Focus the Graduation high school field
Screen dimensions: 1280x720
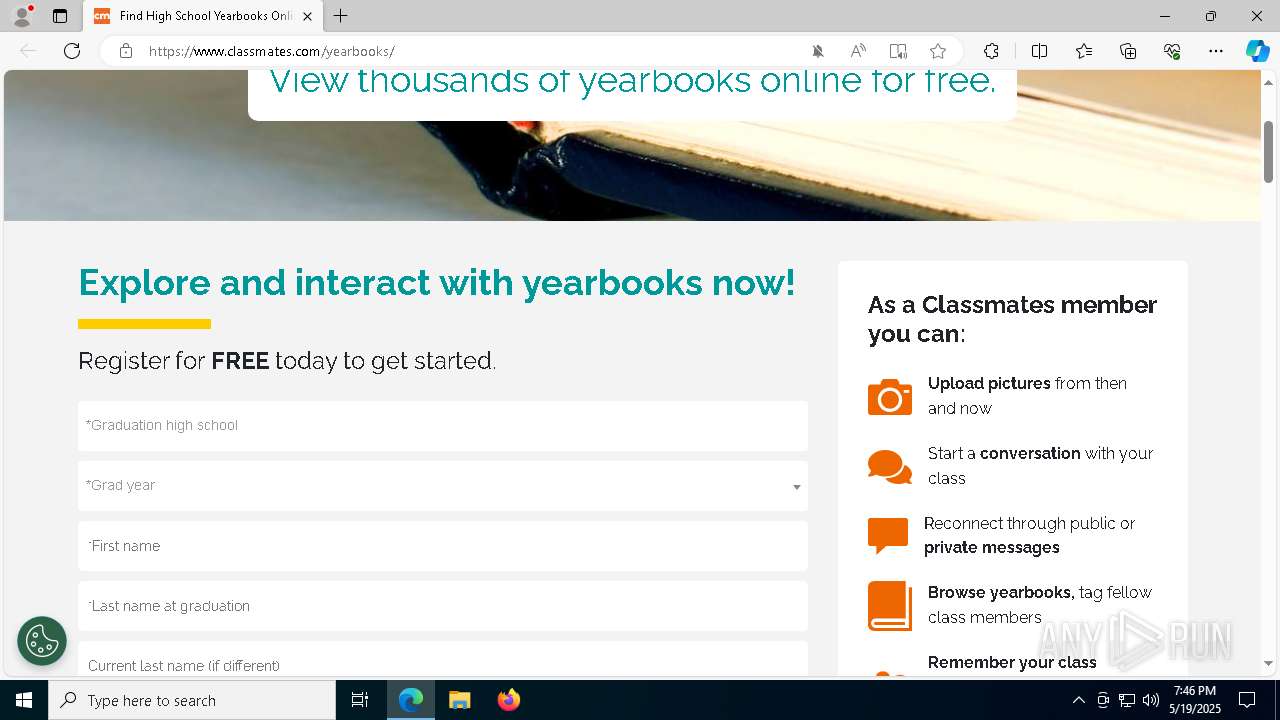tap(443, 426)
